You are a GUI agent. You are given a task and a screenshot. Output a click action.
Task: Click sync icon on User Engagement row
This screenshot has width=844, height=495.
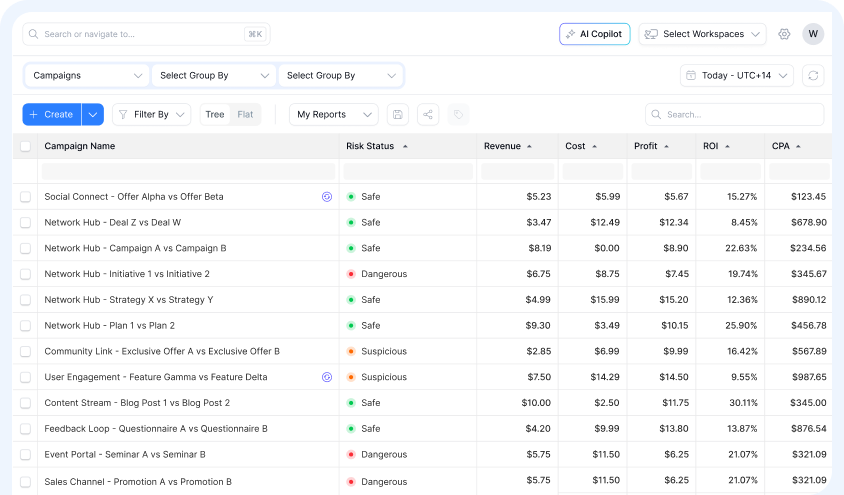coord(327,377)
